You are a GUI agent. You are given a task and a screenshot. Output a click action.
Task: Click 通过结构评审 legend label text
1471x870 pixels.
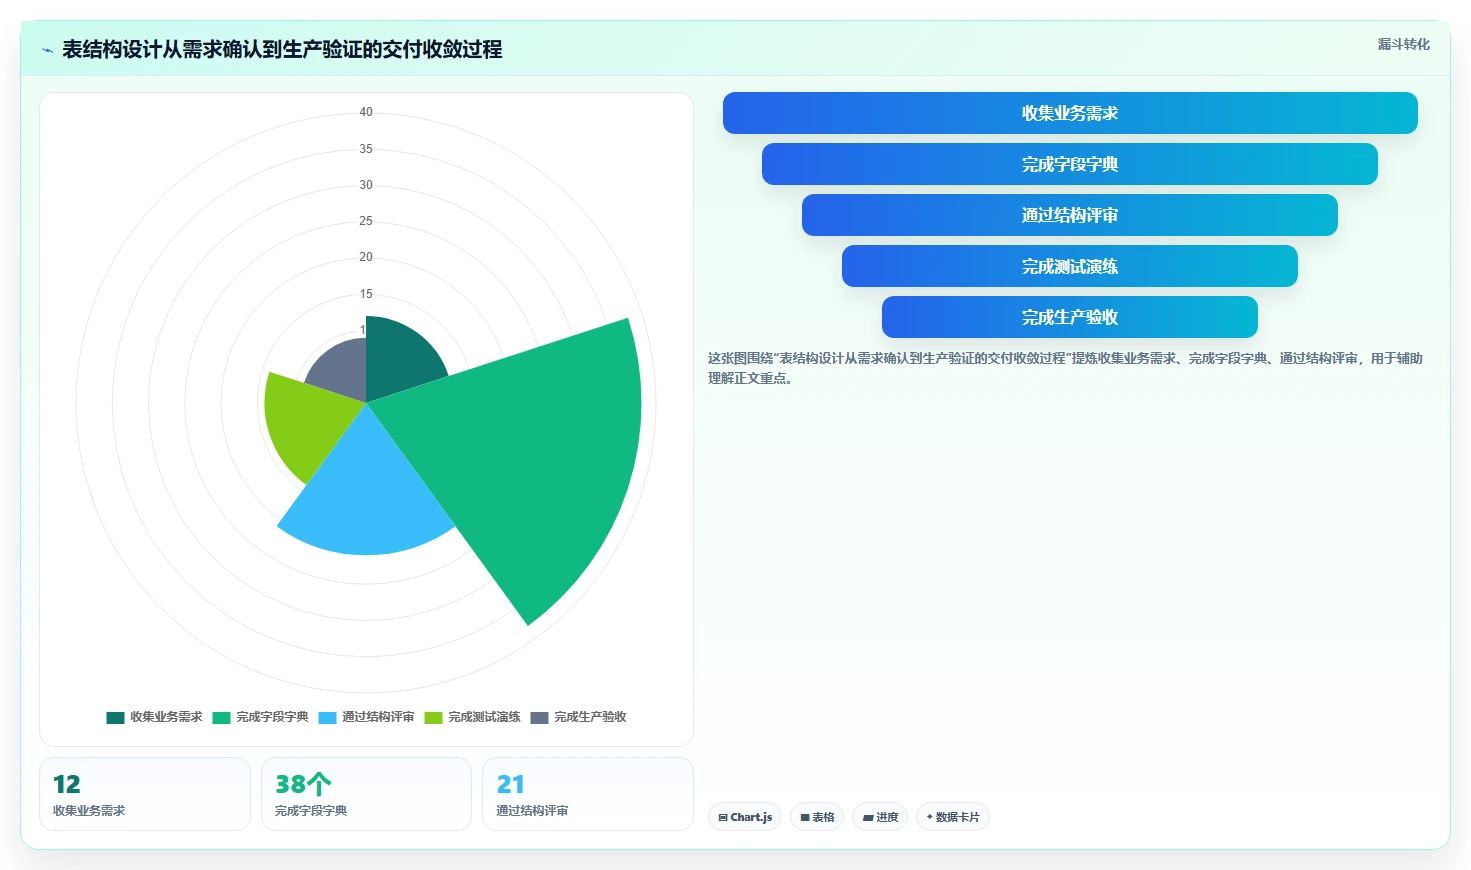pos(378,717)
